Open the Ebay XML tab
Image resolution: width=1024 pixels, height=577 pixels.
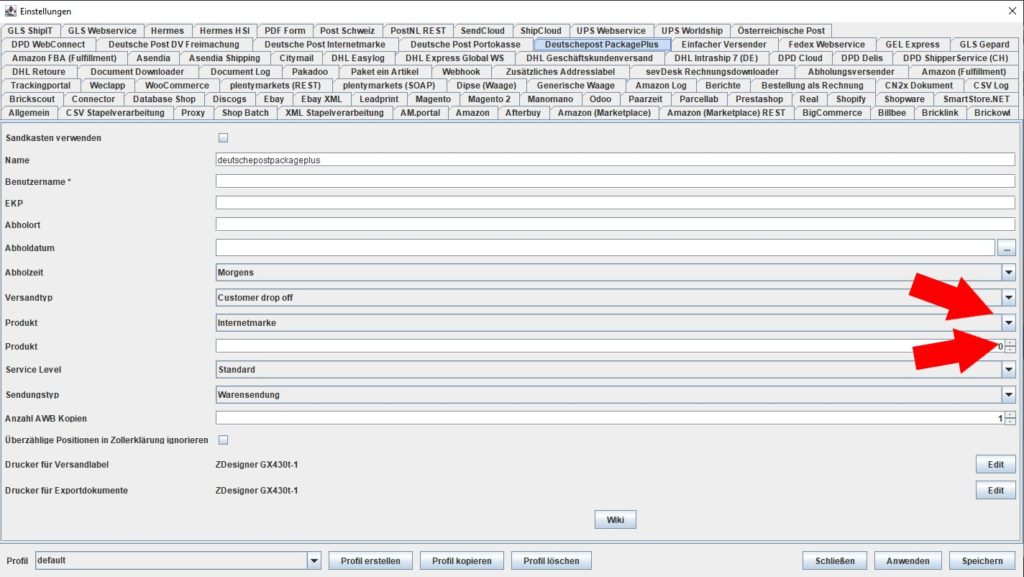click(321, 99)
